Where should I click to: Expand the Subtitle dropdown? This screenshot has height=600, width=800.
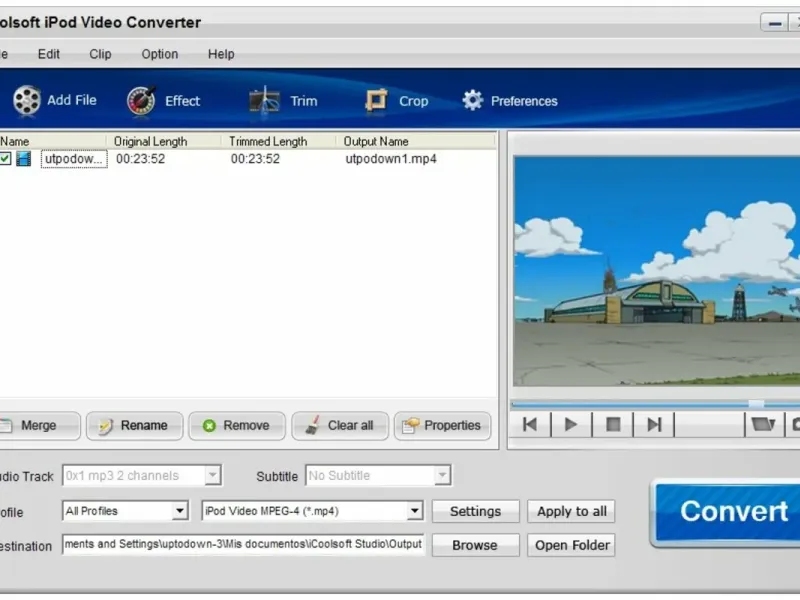pyautogui.click(x=442, y=476)
